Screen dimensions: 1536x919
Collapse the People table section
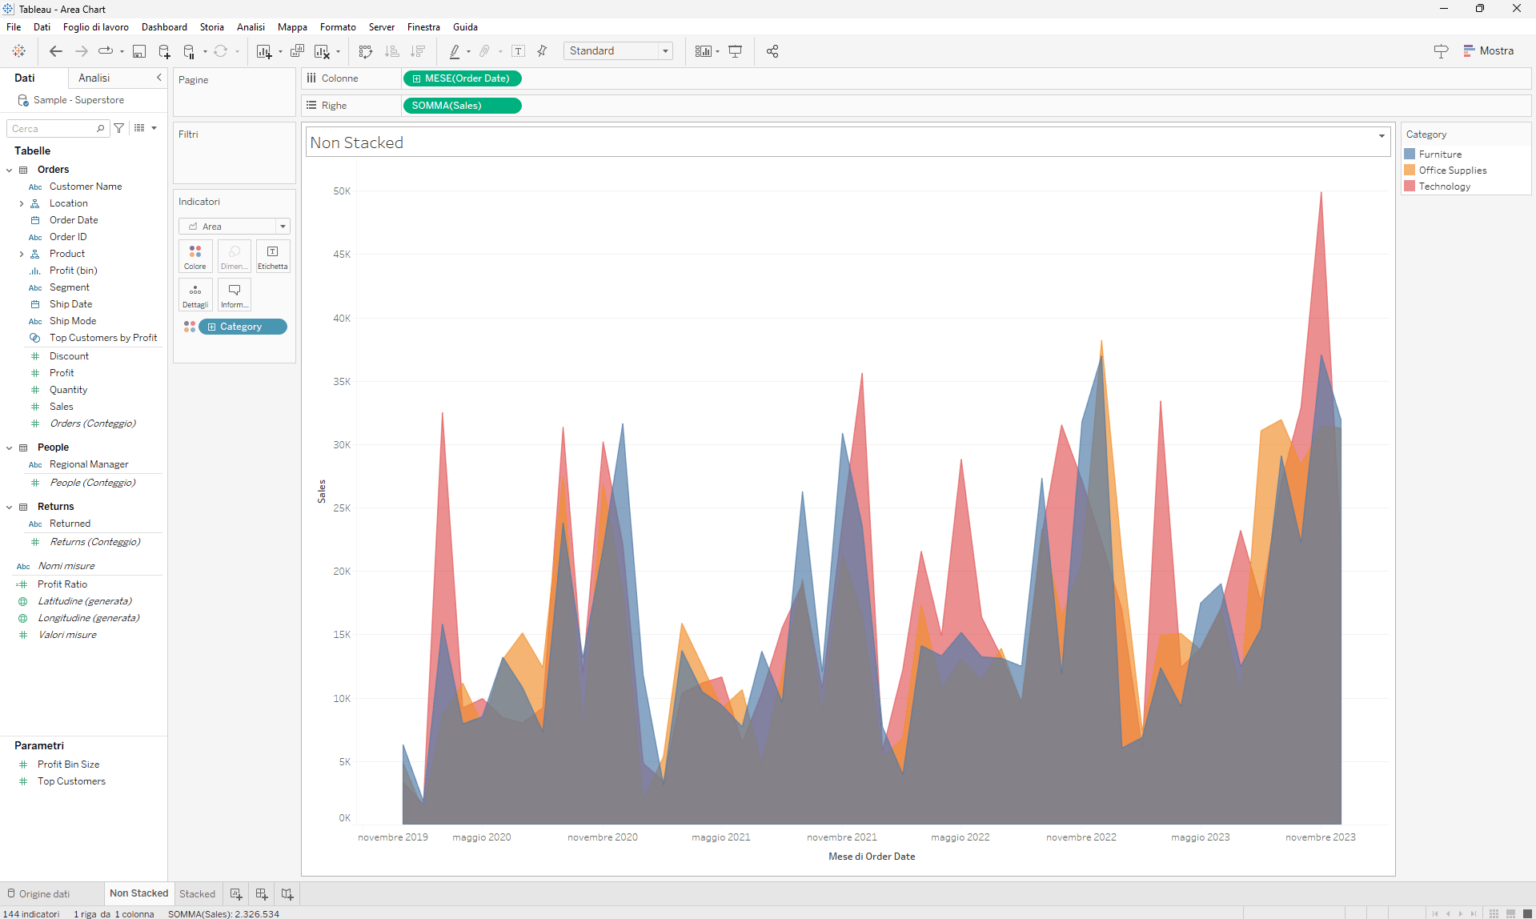tap(9, 448)
